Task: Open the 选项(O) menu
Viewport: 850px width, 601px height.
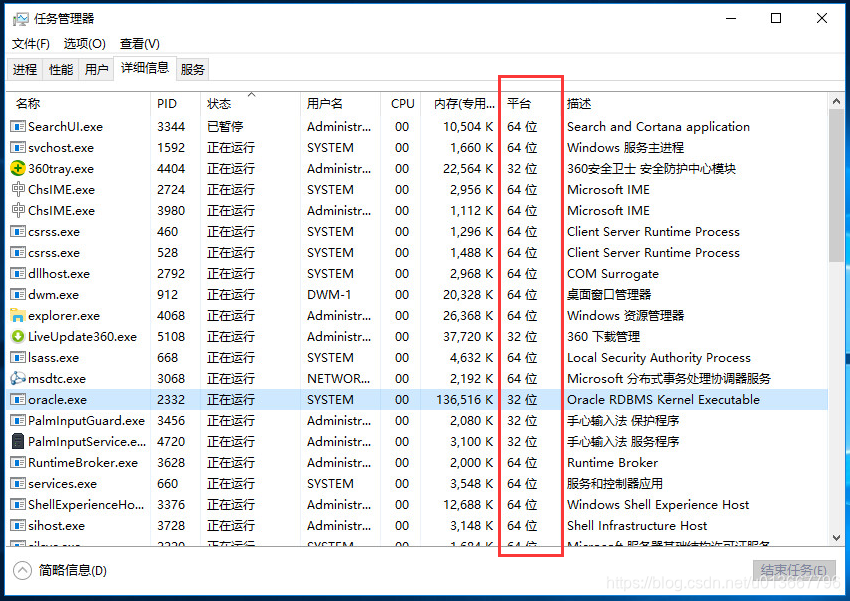Action: (84, 44)
